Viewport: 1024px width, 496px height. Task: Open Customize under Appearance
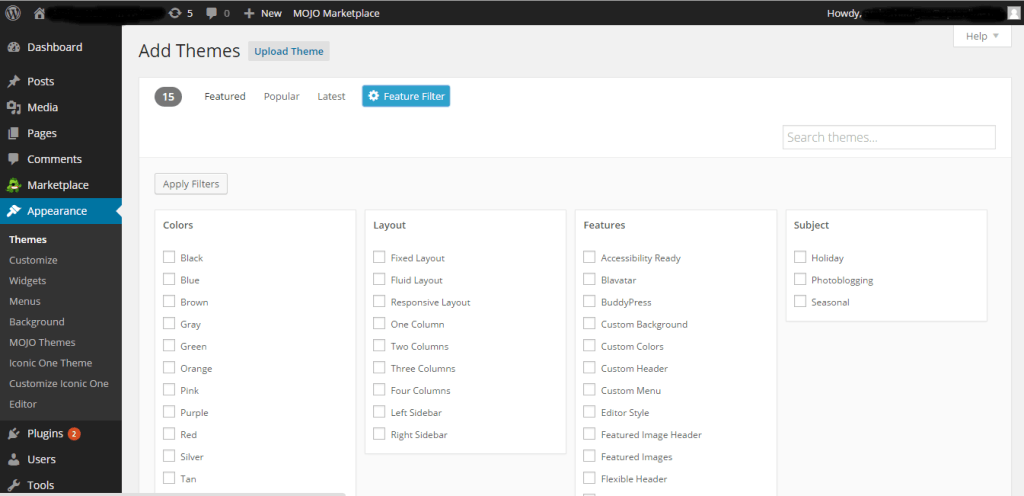(33, 260)
